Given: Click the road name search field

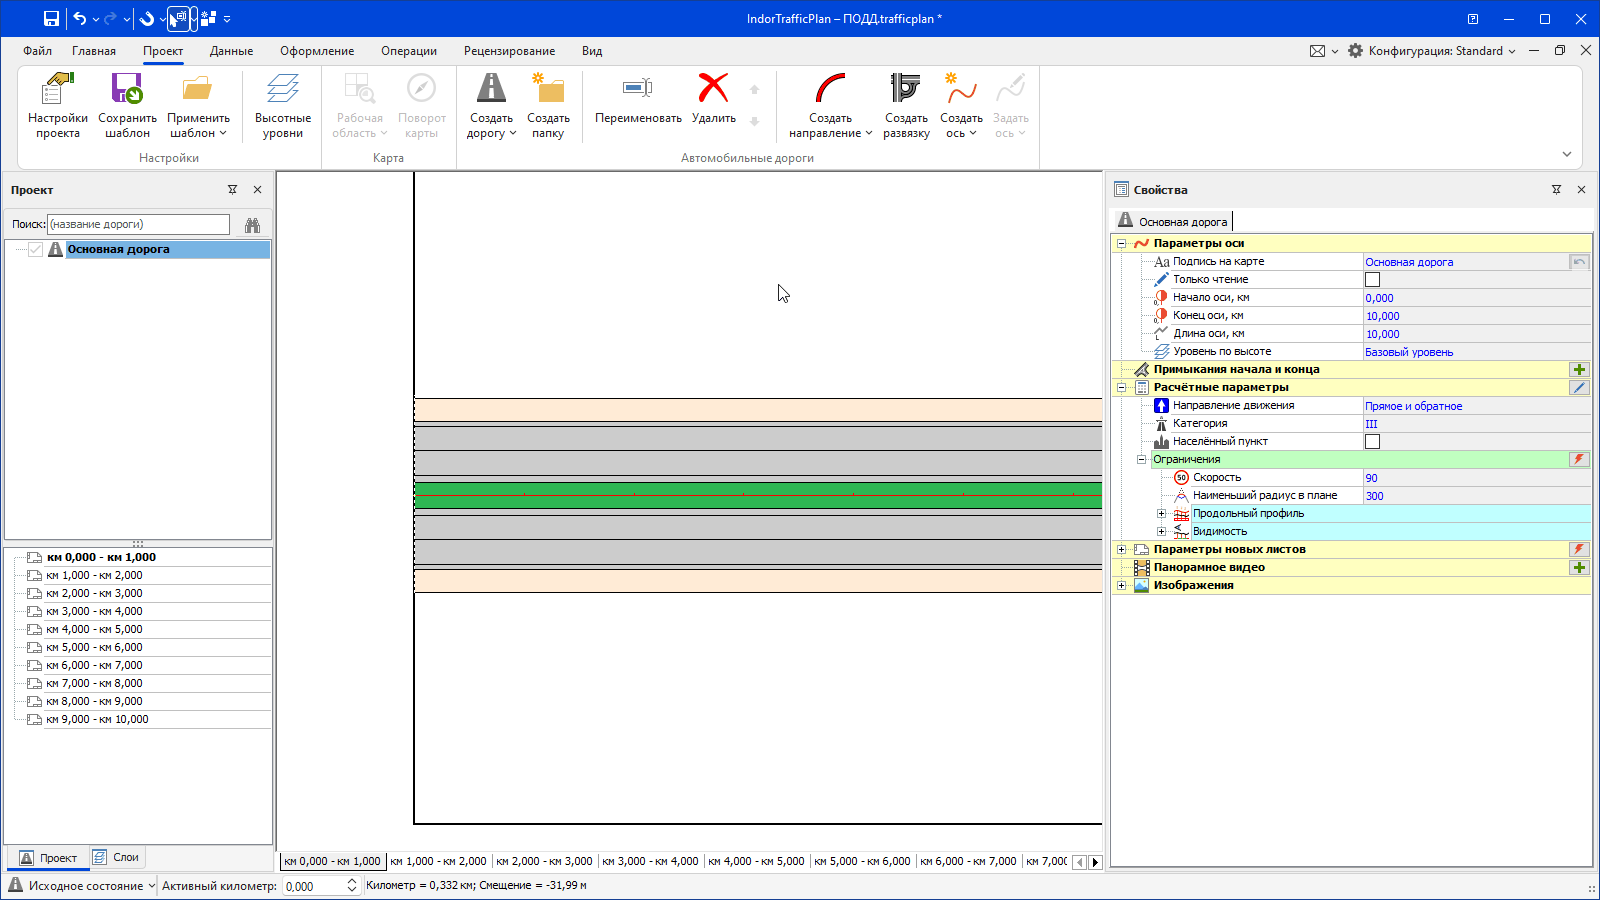Looking at the screenshot, I should click(138, 225).
